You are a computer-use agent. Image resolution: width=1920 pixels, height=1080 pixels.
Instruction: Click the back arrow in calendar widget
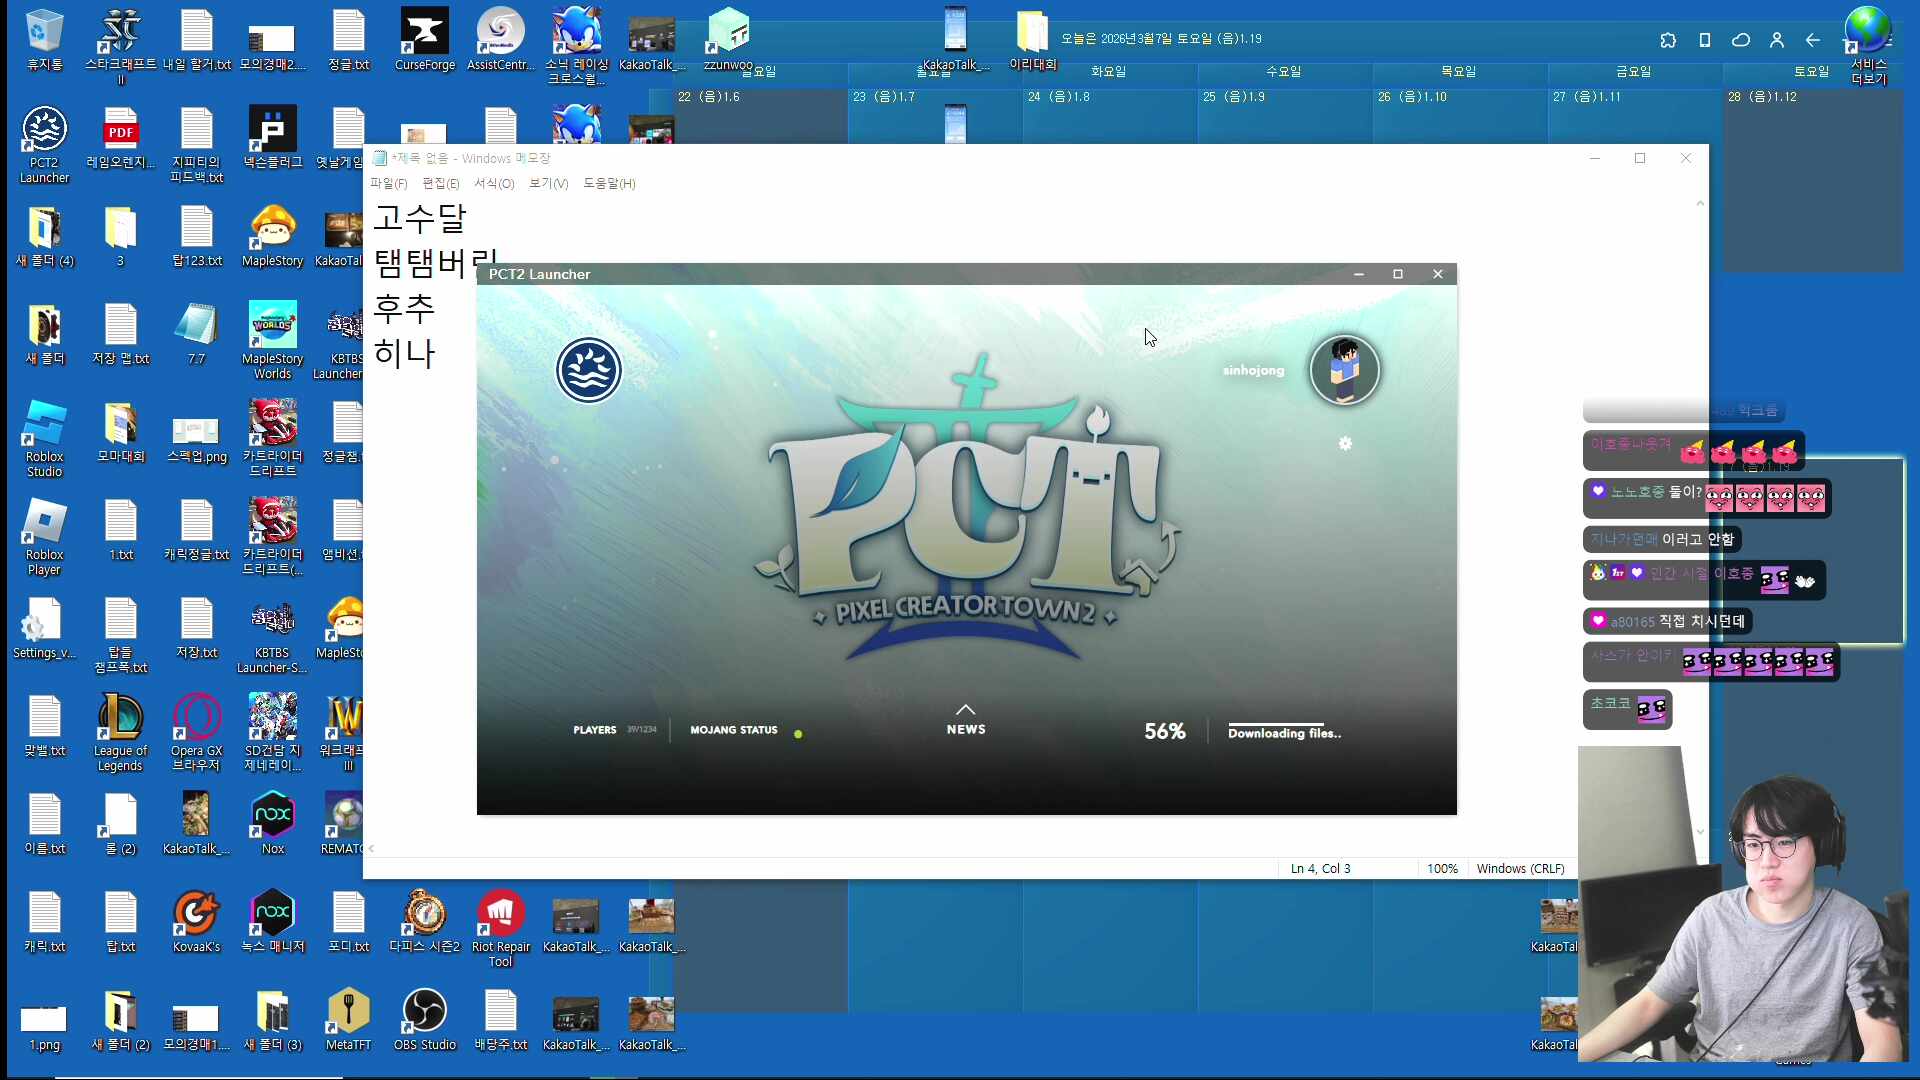point(1813,40)
